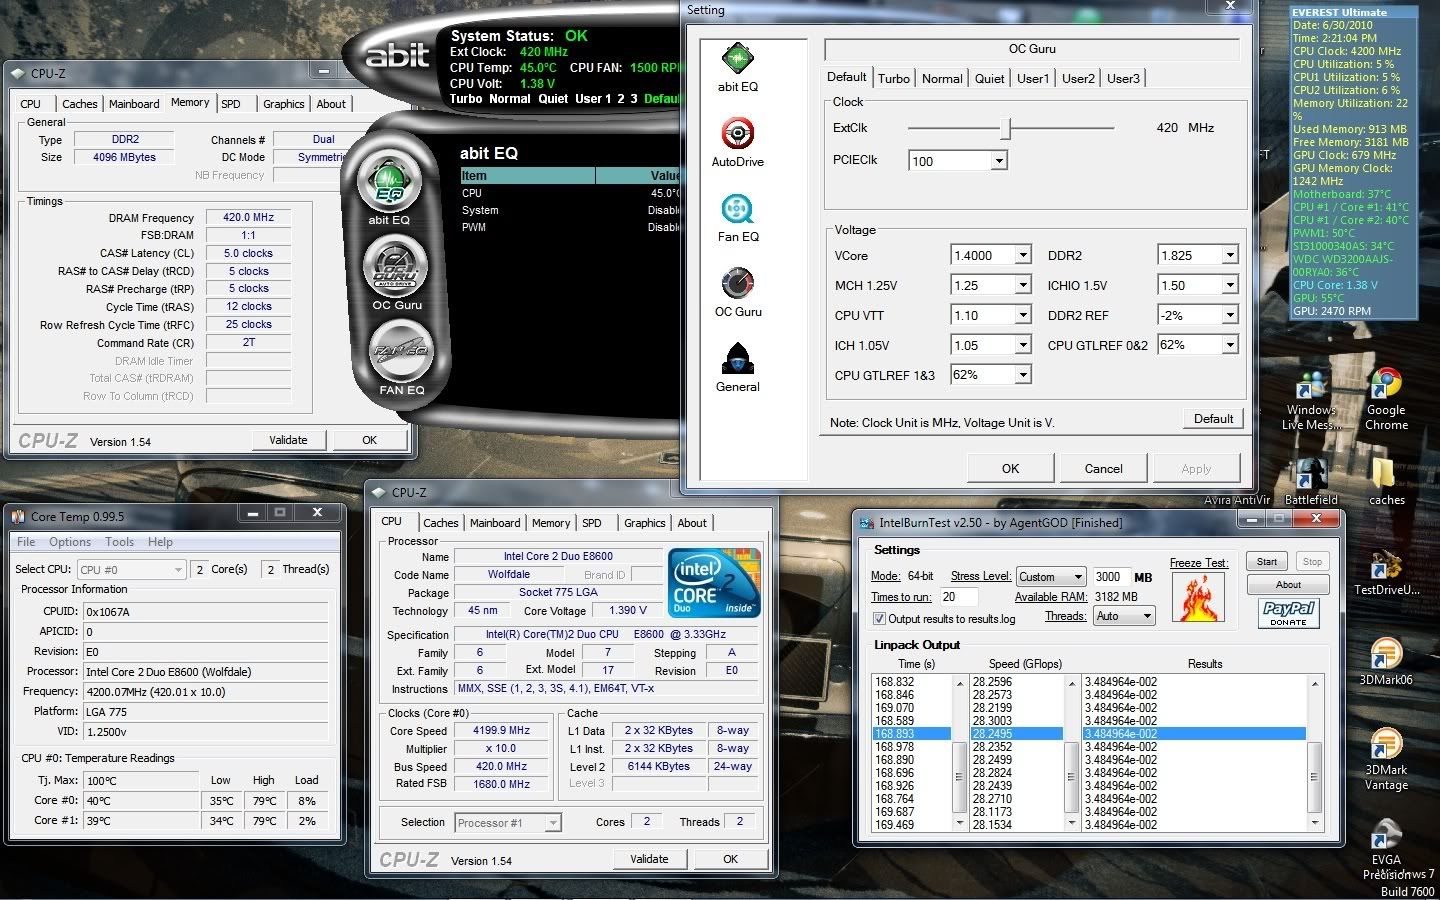Viewport: 1440px width, 900px height.
Task: Switch to the Turbo profile tab
Action: pos(893,79)
